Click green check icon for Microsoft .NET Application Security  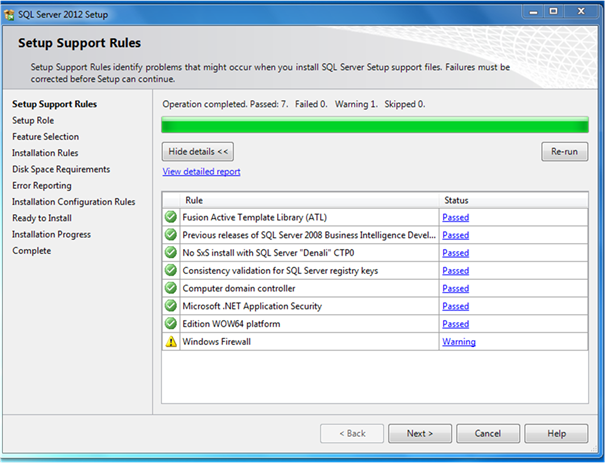tap(171, 306)
